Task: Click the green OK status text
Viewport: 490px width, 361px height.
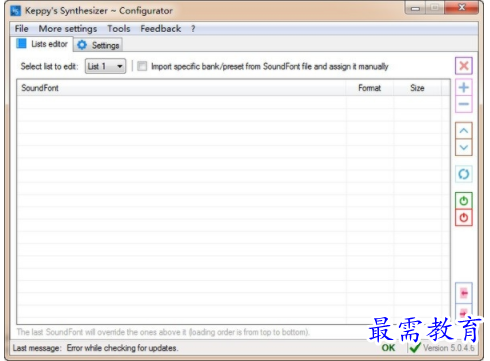Action: pos(388,348)
